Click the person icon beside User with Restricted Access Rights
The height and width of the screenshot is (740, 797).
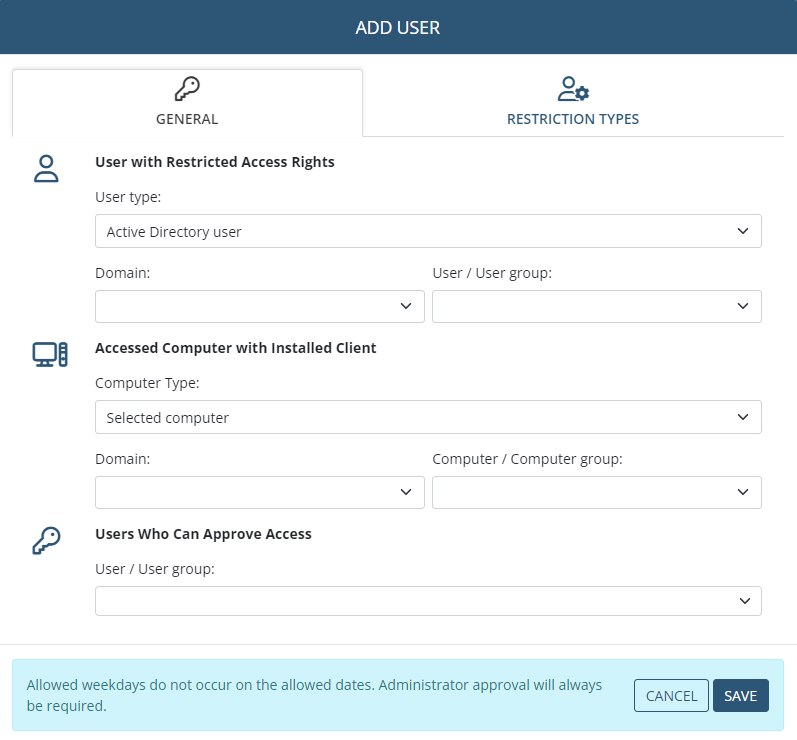[47, 168]
